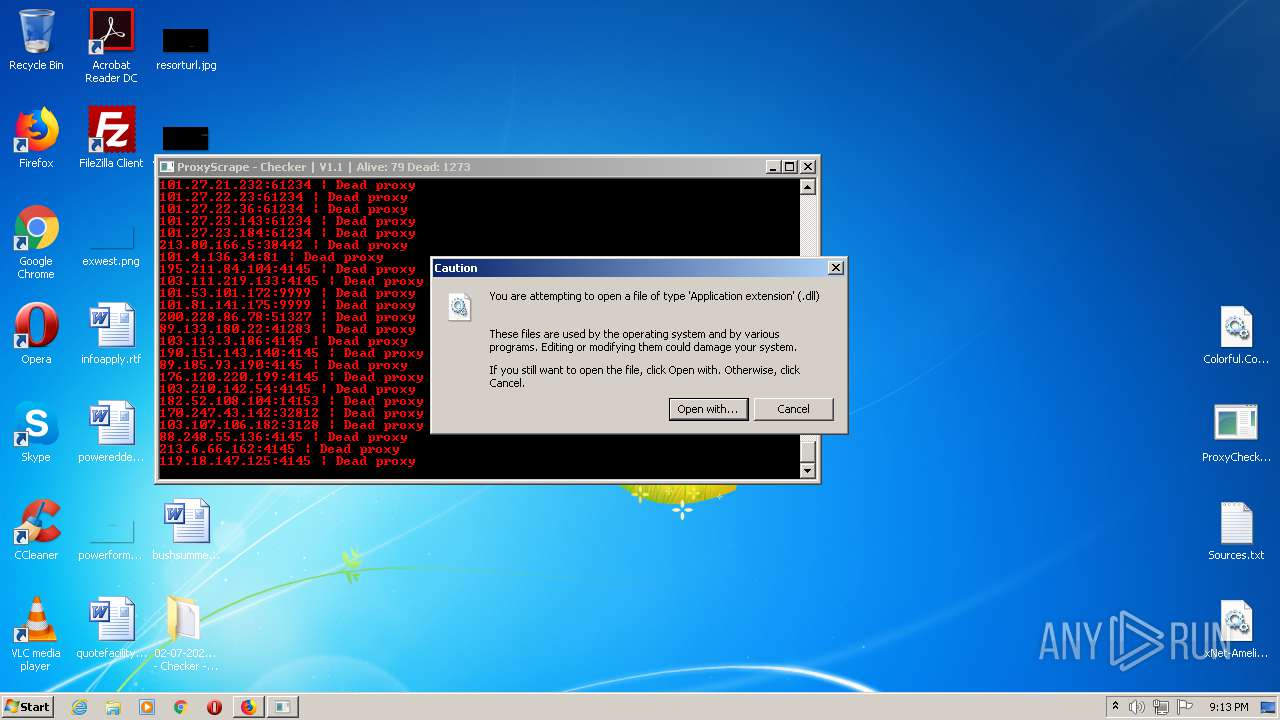Select the infoapply.rtf document icon
This screenshot has height=720, width=1280.
tap(111, 334)
